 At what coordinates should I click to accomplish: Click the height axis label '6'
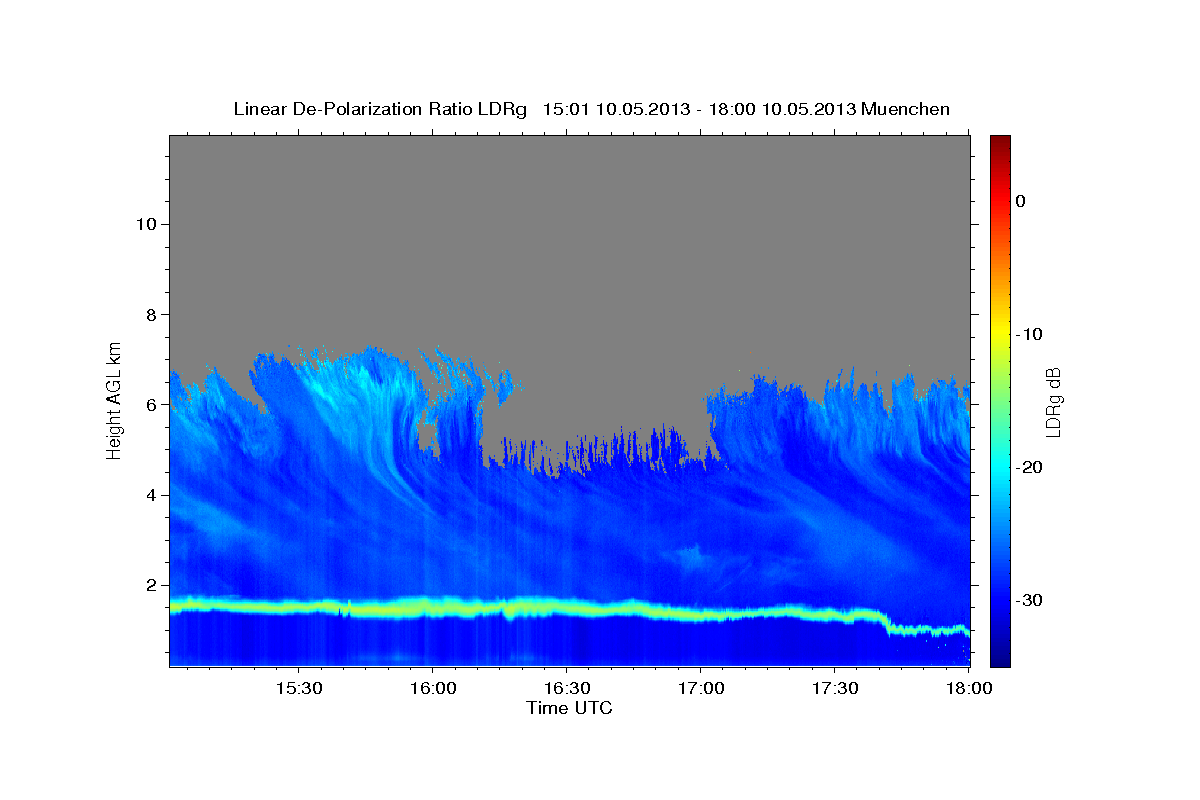(x=149, y=404)
